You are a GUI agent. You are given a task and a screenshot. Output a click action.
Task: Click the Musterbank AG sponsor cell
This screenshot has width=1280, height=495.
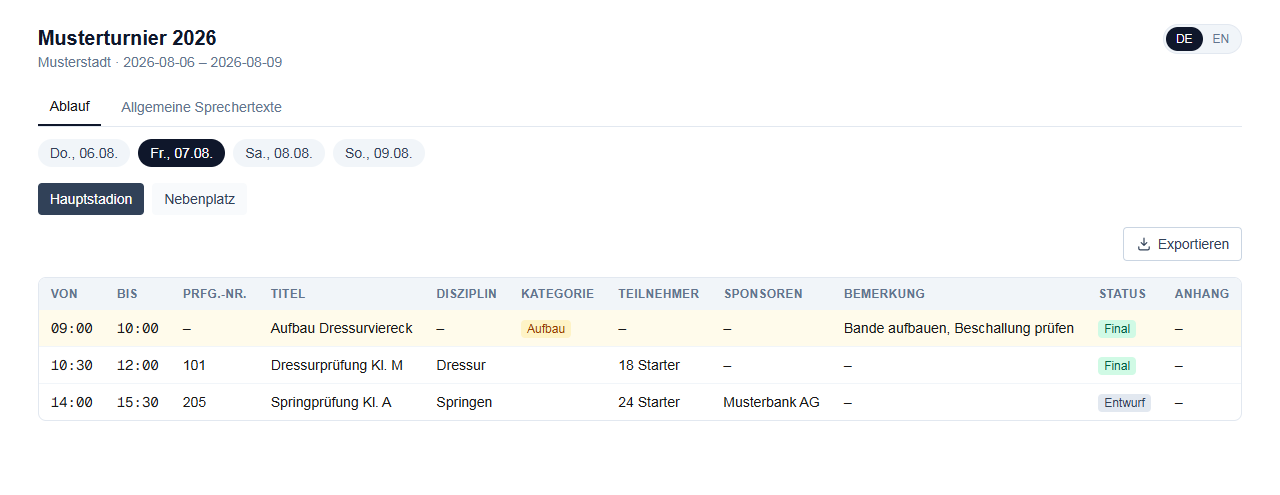tap(771, 402)
